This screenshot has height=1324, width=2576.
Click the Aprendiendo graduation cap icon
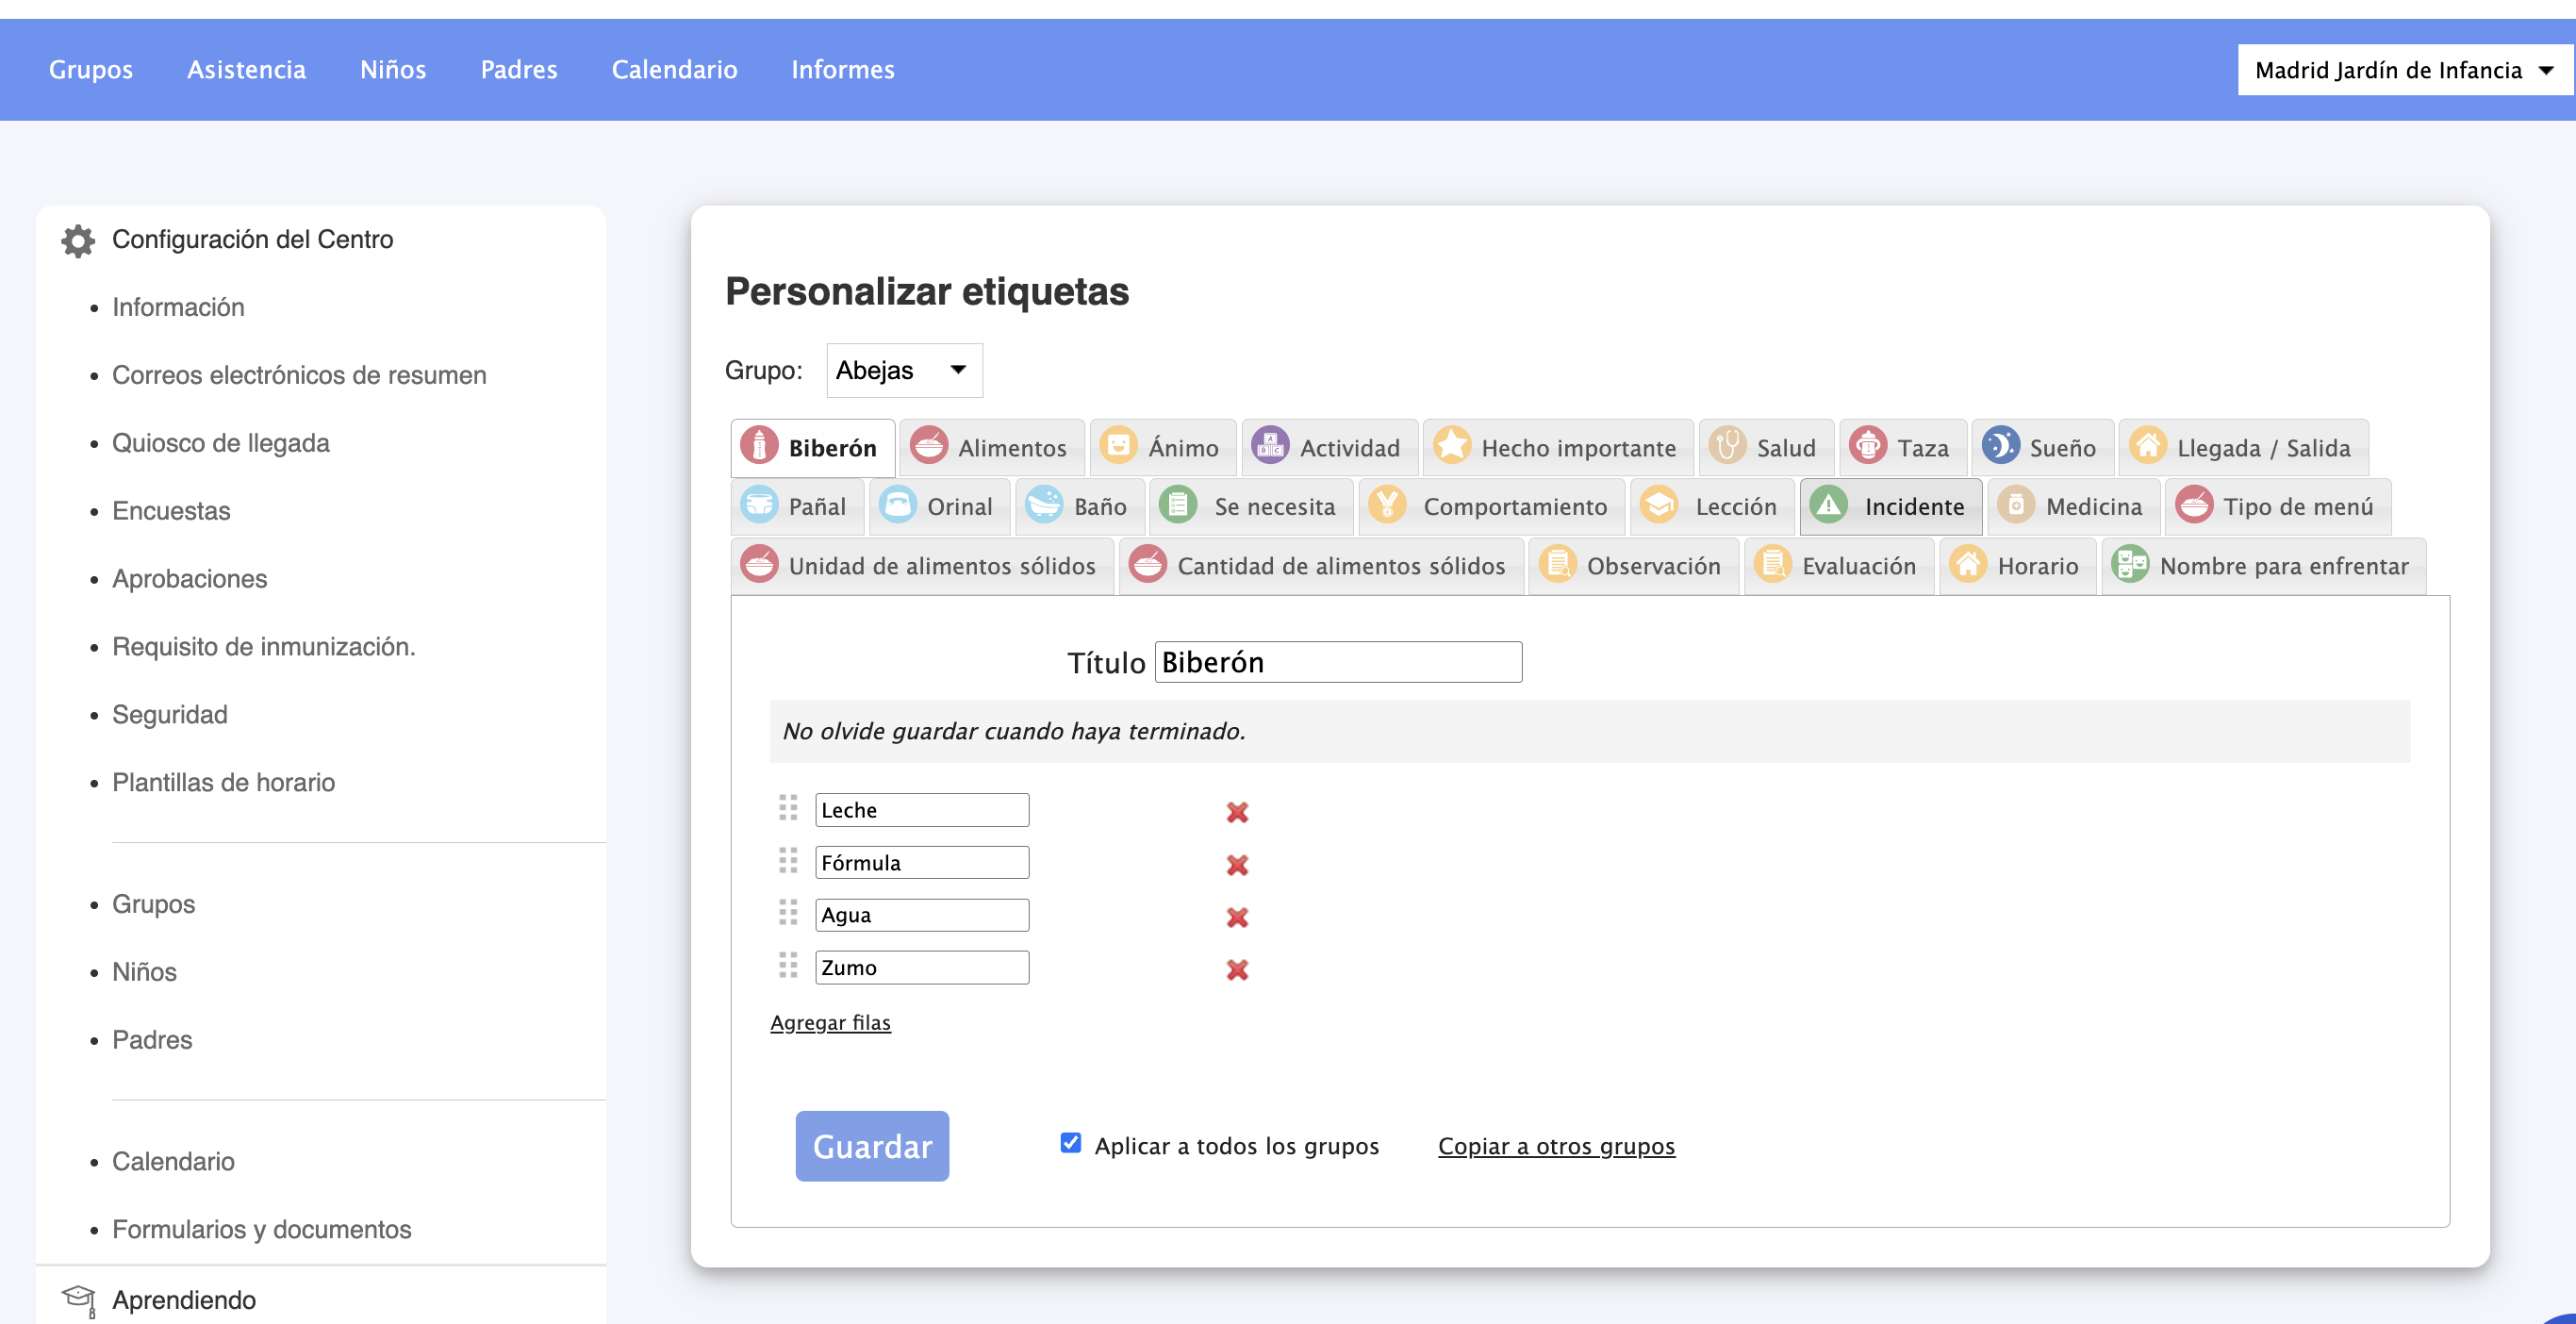coord(79,1299)
